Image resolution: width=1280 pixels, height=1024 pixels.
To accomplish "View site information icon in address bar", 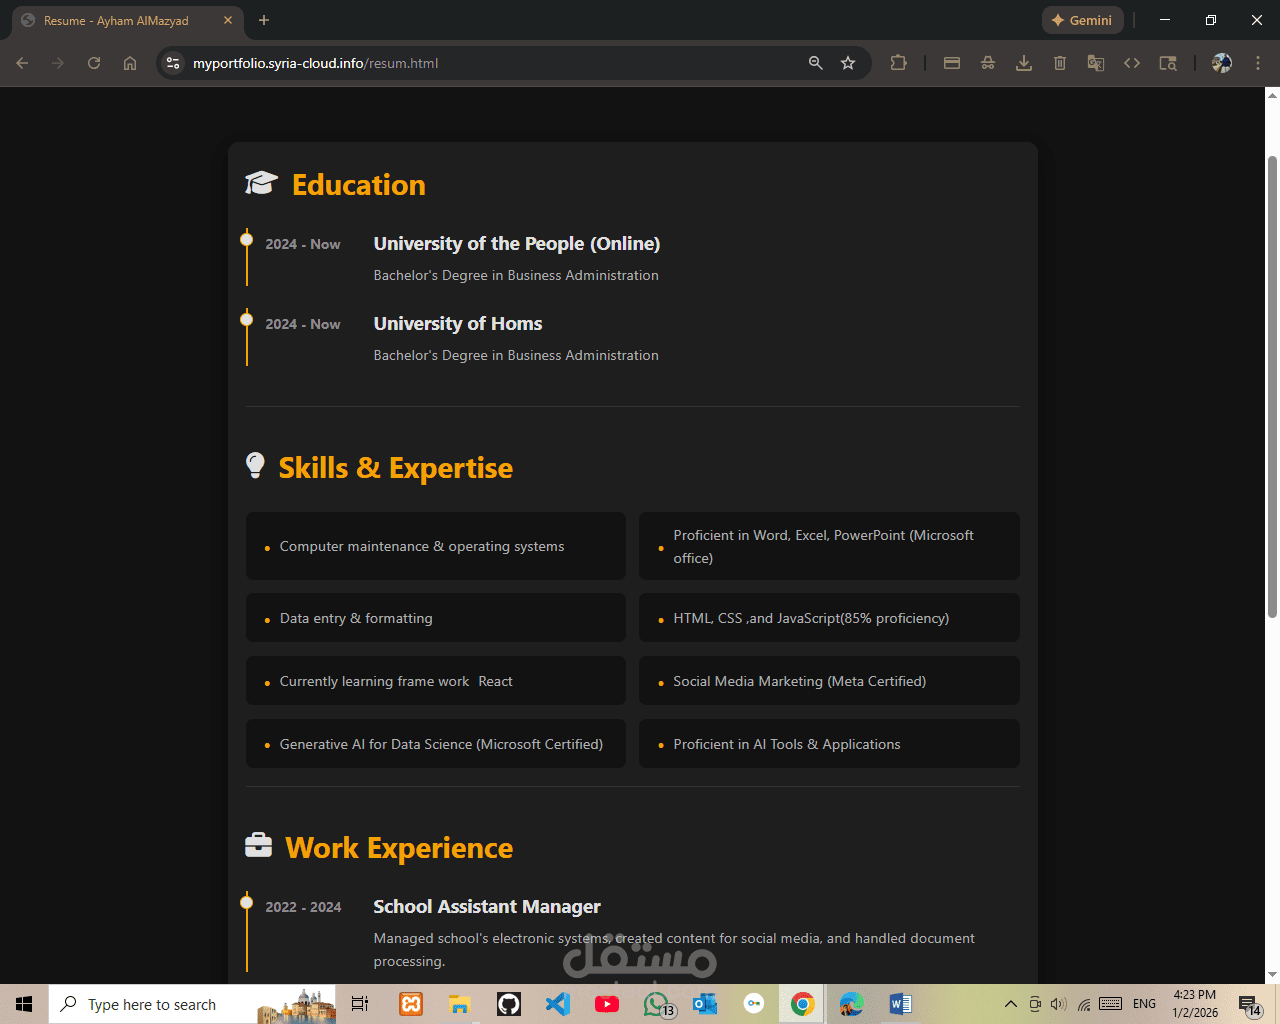I will (x=173, y=63).
